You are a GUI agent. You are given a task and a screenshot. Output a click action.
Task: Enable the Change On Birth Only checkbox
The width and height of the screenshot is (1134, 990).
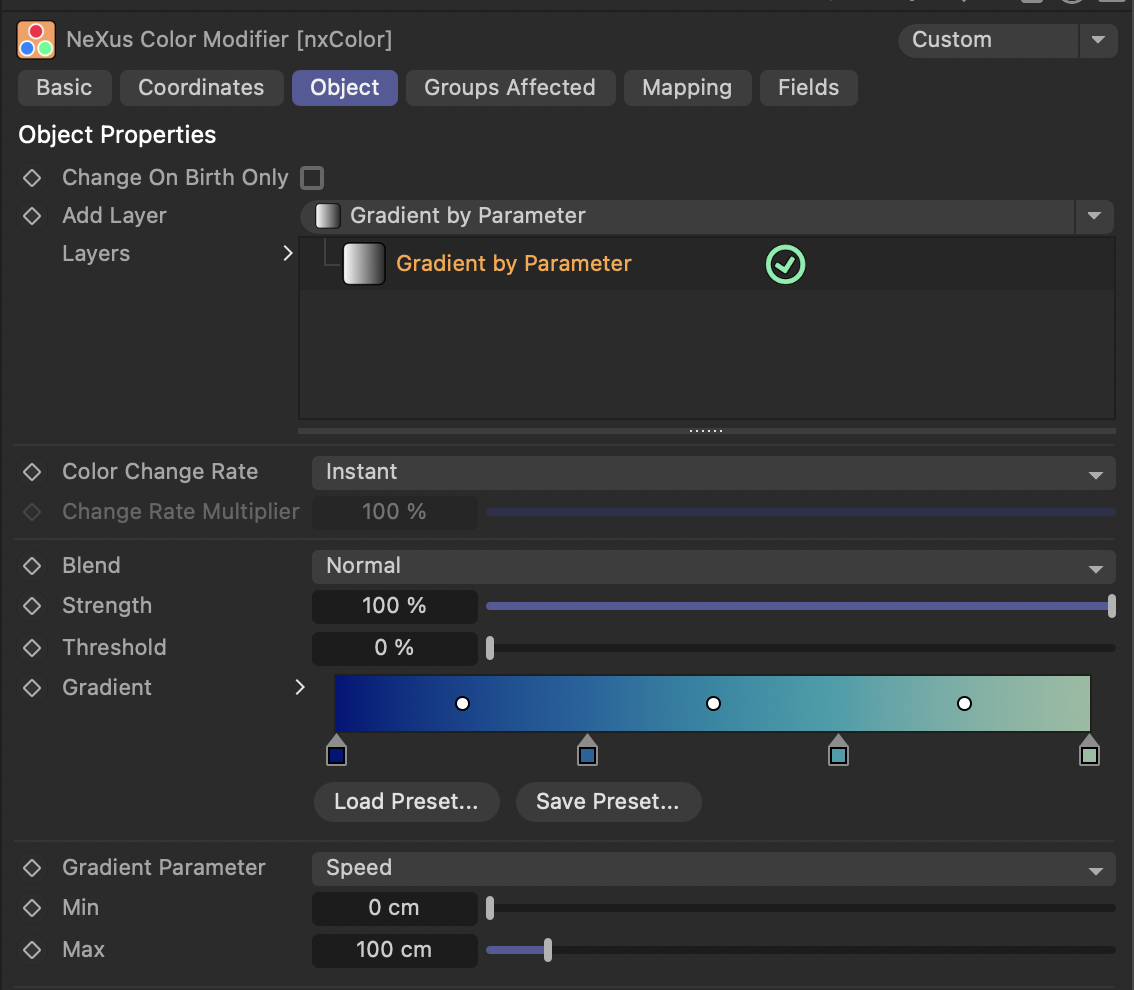pyautogui.click(x=312, y=178)
